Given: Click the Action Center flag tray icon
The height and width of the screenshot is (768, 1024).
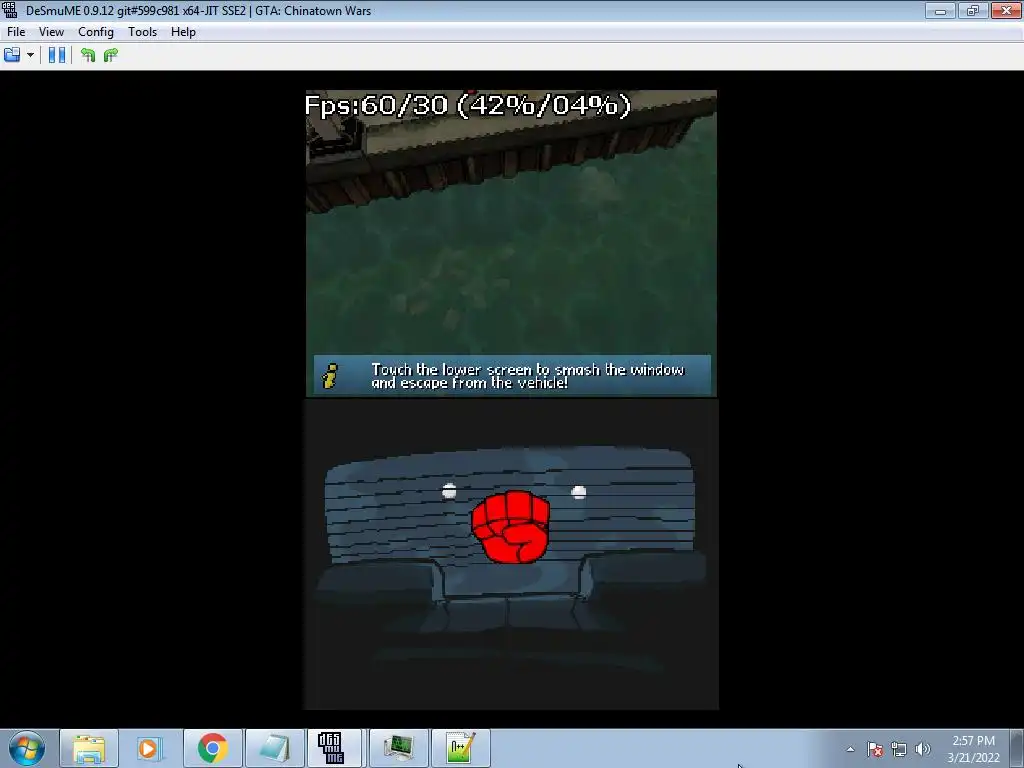Looking at the screenshot, I should coord(875,749).
